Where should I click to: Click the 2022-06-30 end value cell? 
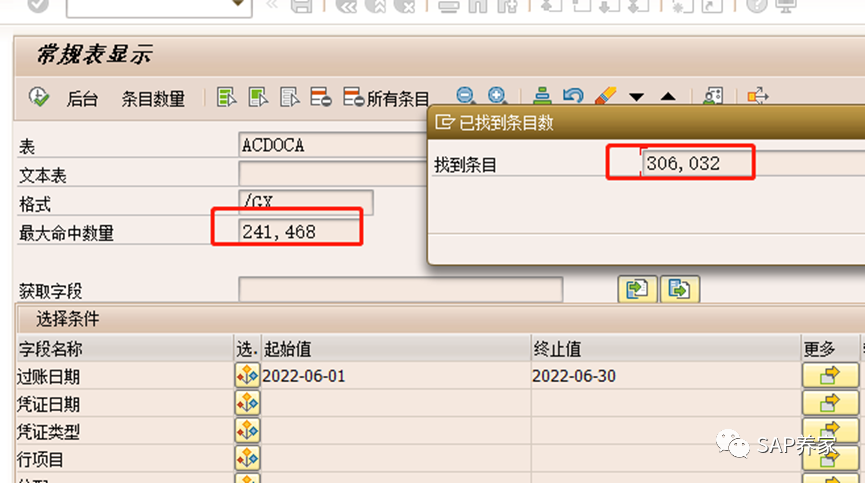[x=666, y=376]
